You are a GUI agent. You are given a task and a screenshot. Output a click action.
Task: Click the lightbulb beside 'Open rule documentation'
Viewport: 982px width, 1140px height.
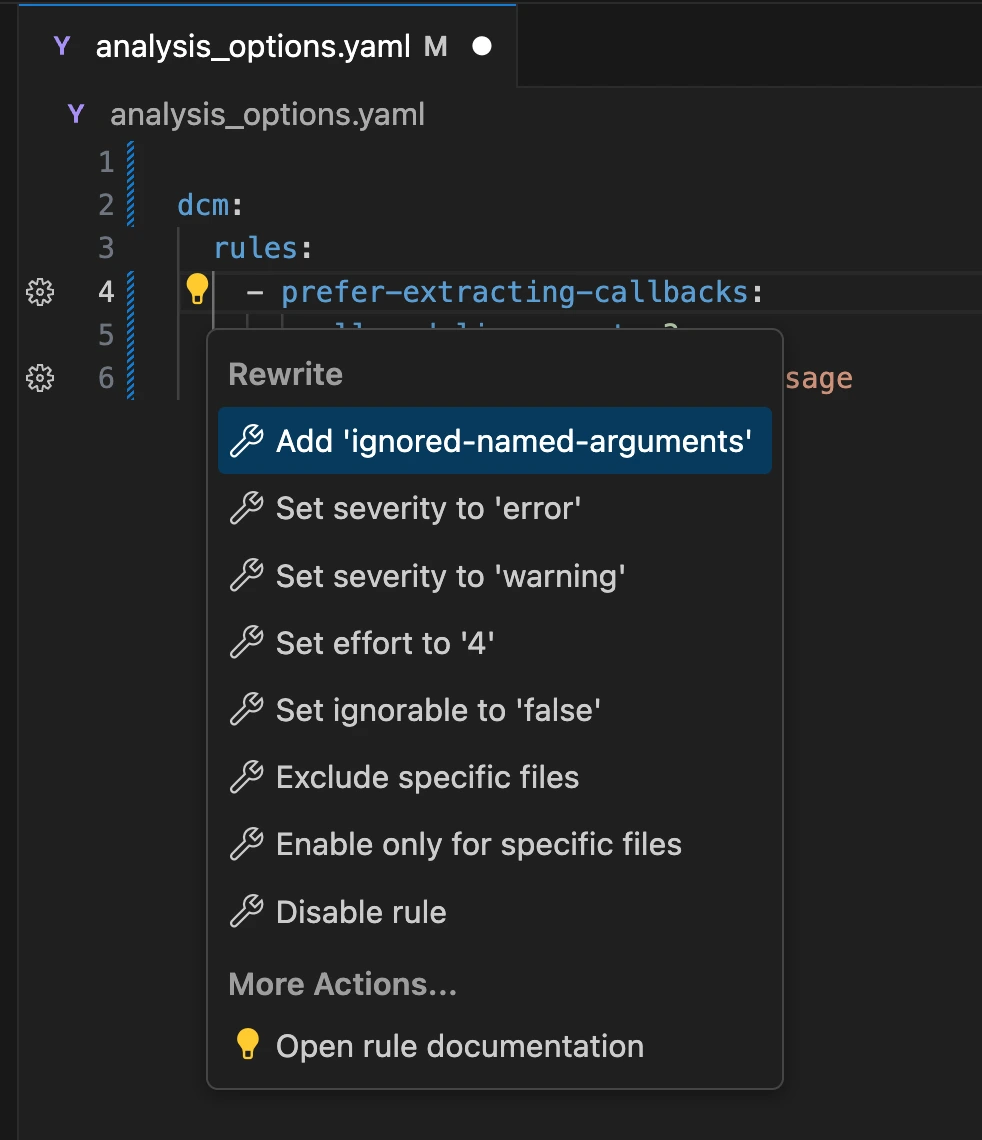pyautogui.click(x=247, y=1045)
